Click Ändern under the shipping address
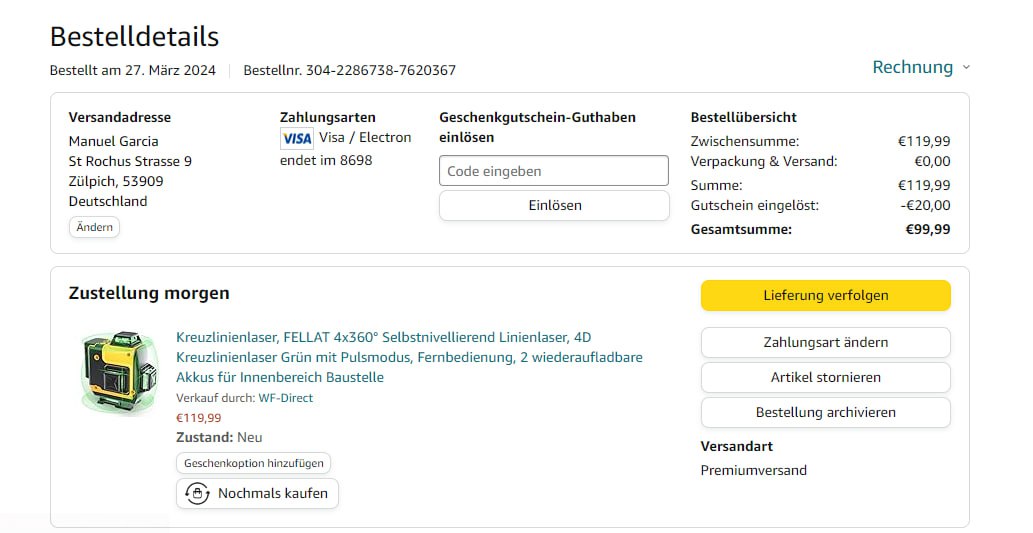1033x533 pixels. pyautogui.click(x=94, y=227)
